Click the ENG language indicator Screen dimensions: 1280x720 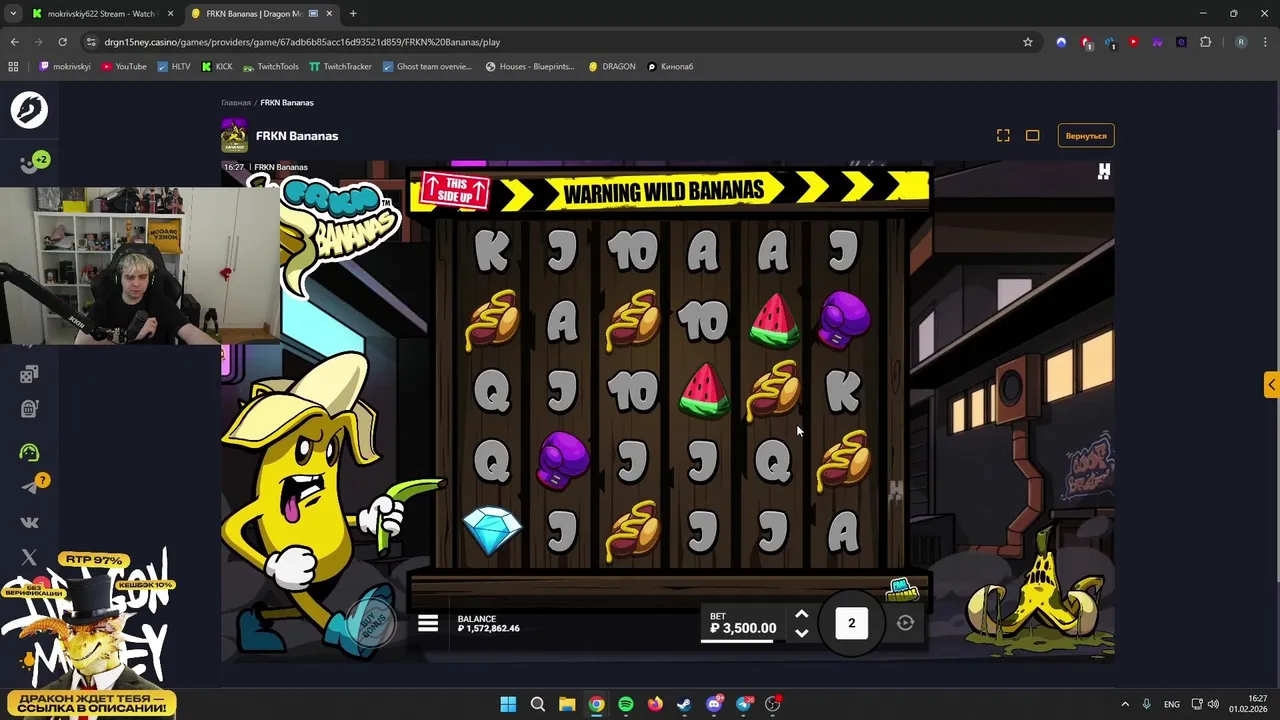(x=1172, y=704)
